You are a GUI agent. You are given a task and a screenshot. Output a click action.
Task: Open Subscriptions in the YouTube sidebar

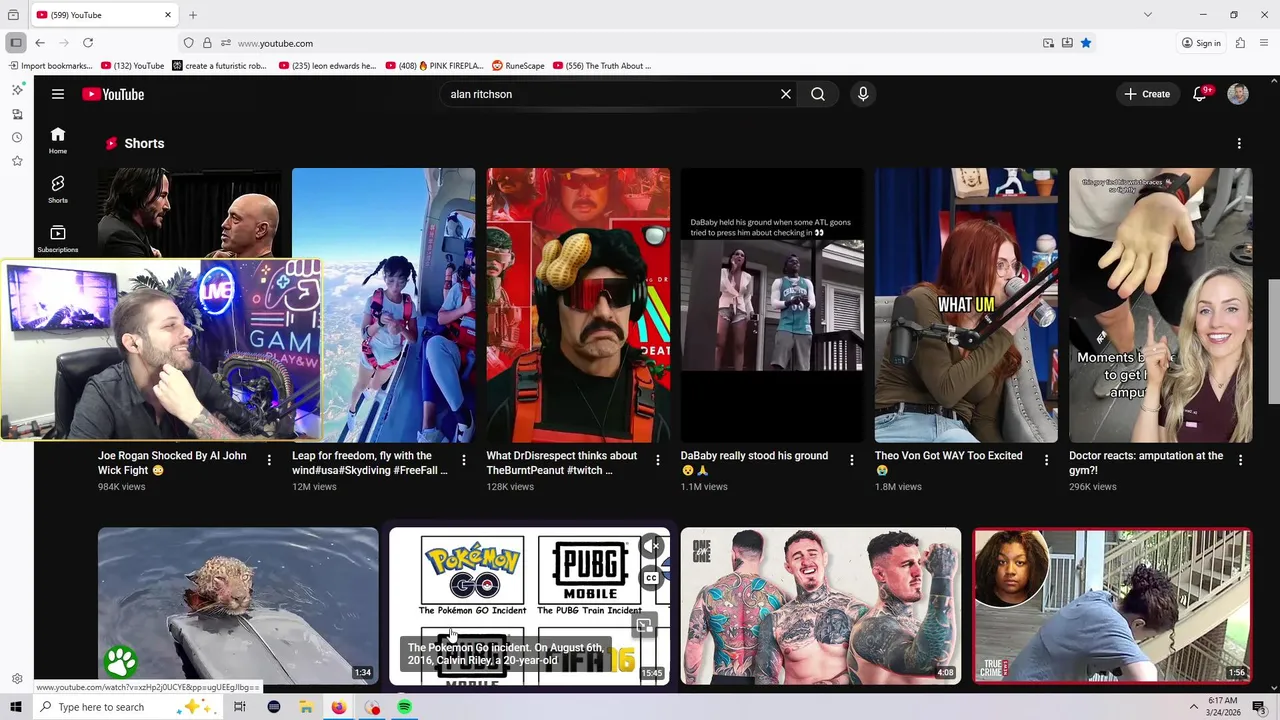[x=58, y=238]
